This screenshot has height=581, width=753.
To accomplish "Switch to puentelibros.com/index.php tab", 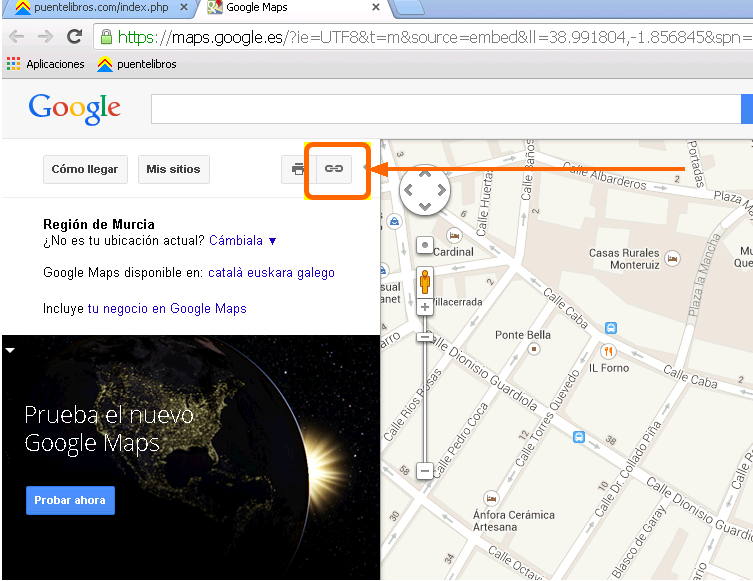I will coord(100,7).
